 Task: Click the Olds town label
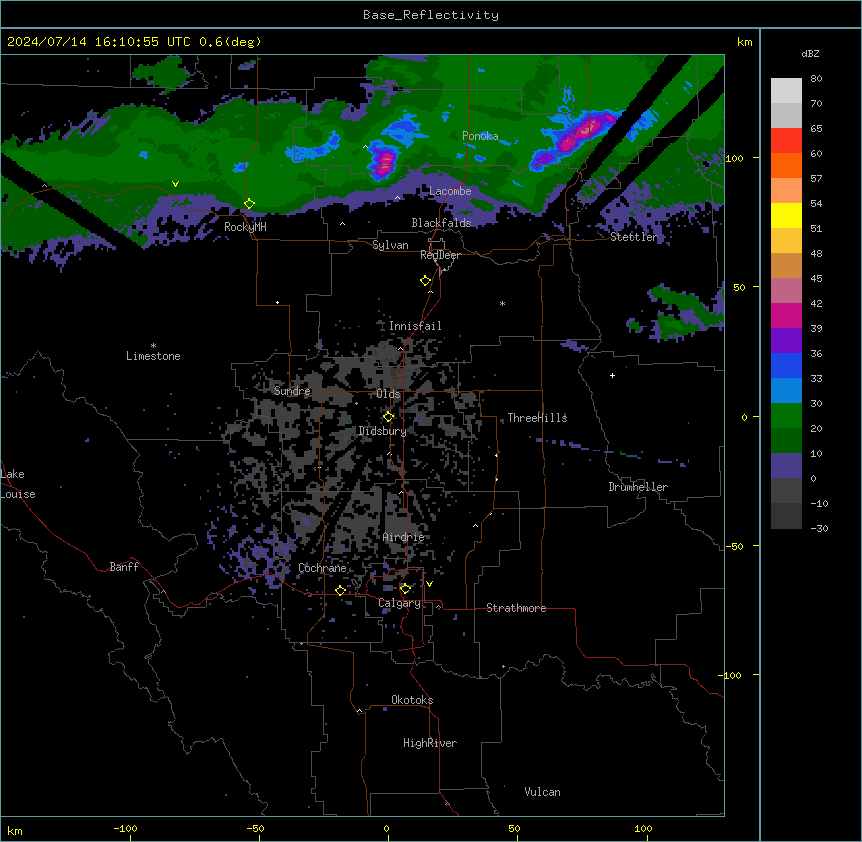click(388, 394)
